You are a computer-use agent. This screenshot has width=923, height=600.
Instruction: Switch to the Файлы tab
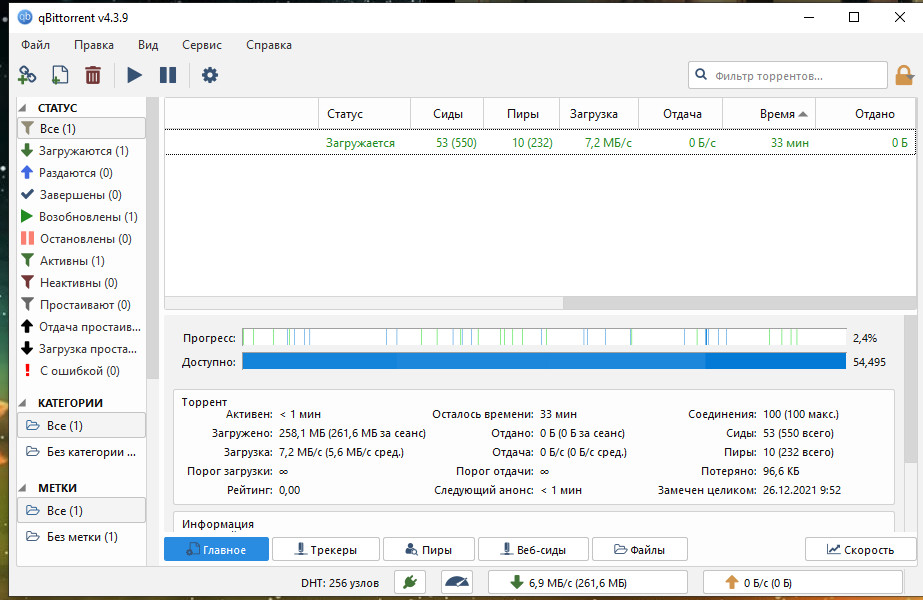[x=639, y=549]
